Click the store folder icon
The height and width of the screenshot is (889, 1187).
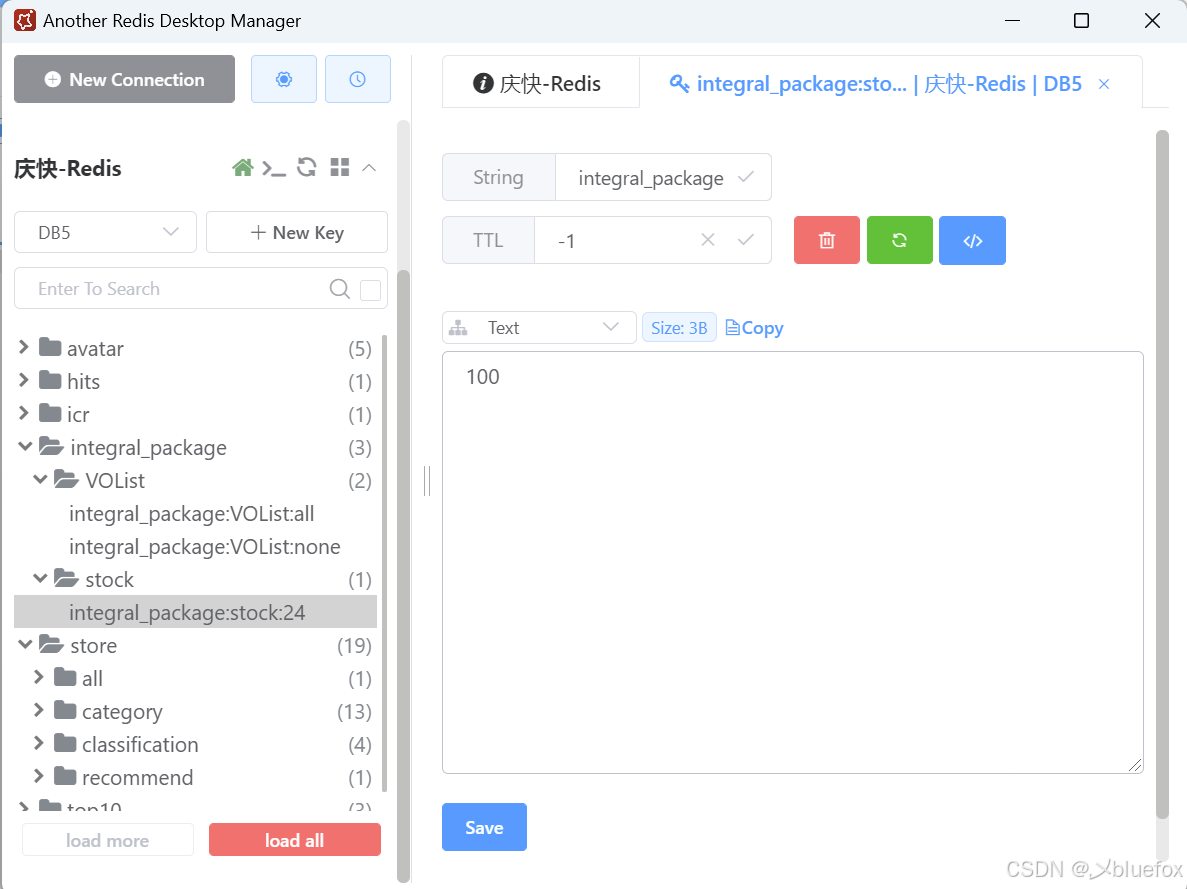coord(51,644)
